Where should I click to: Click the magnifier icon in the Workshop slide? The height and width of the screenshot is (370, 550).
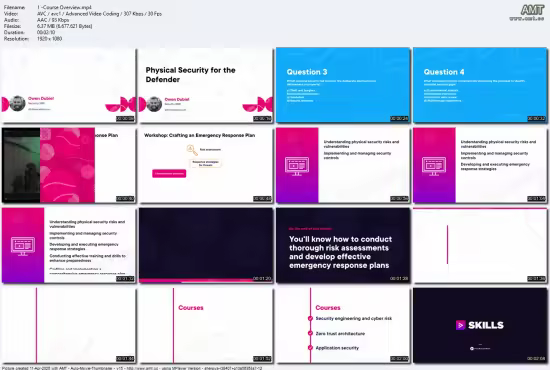coord(192,150)
